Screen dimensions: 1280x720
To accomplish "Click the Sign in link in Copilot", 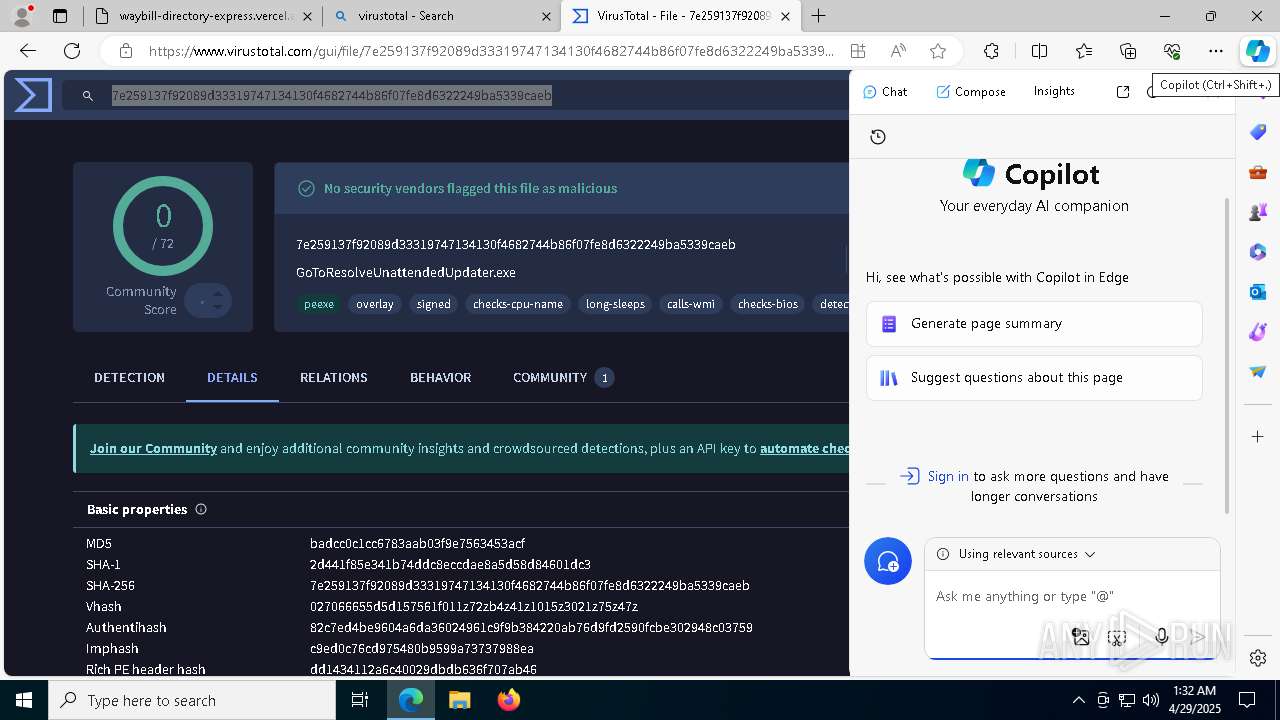I will pos(948,476).
